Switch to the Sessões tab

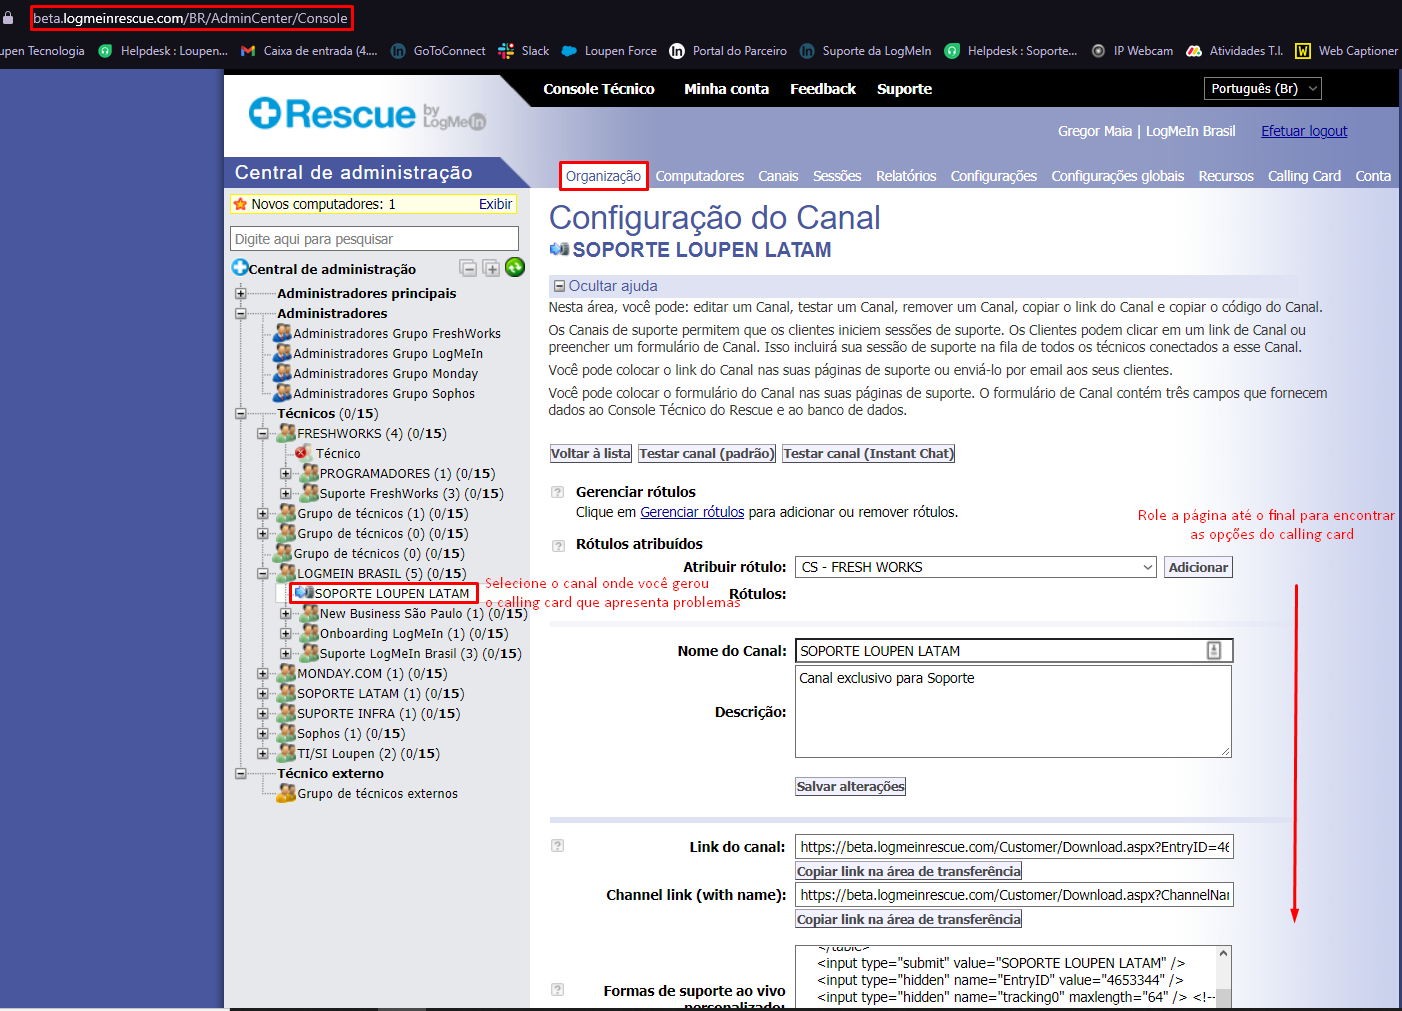point(837,176)
